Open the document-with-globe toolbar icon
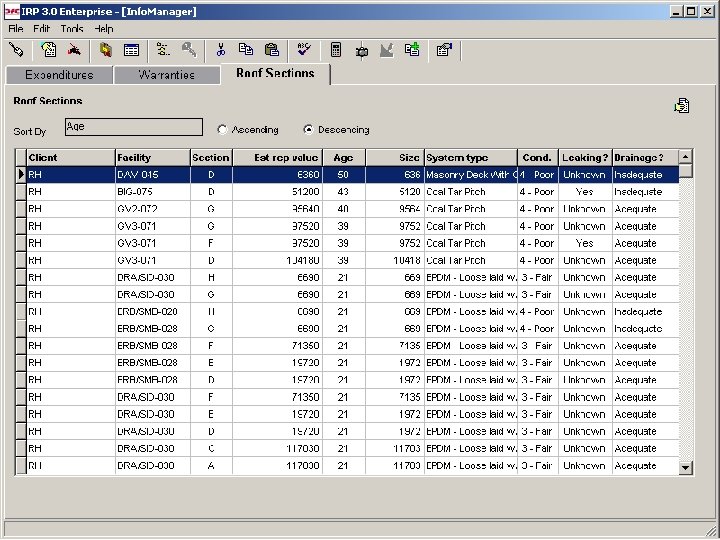 pyautogui.click(x=48, y=49)
